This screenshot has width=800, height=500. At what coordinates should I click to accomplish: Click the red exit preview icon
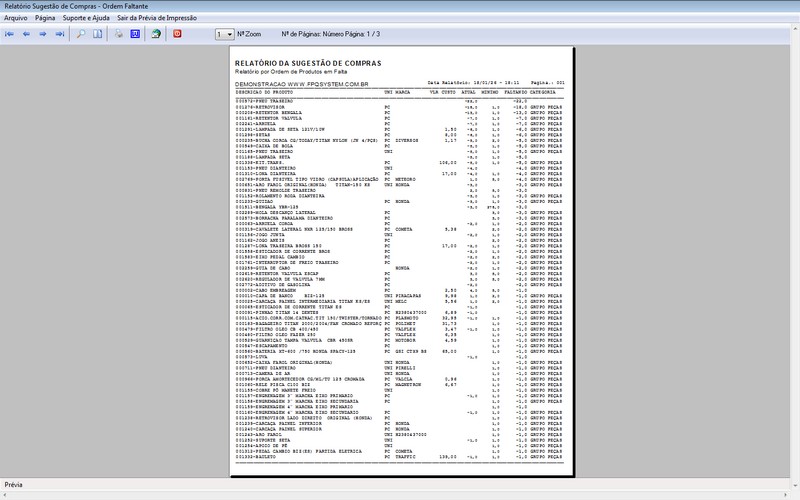coord(178,34)
